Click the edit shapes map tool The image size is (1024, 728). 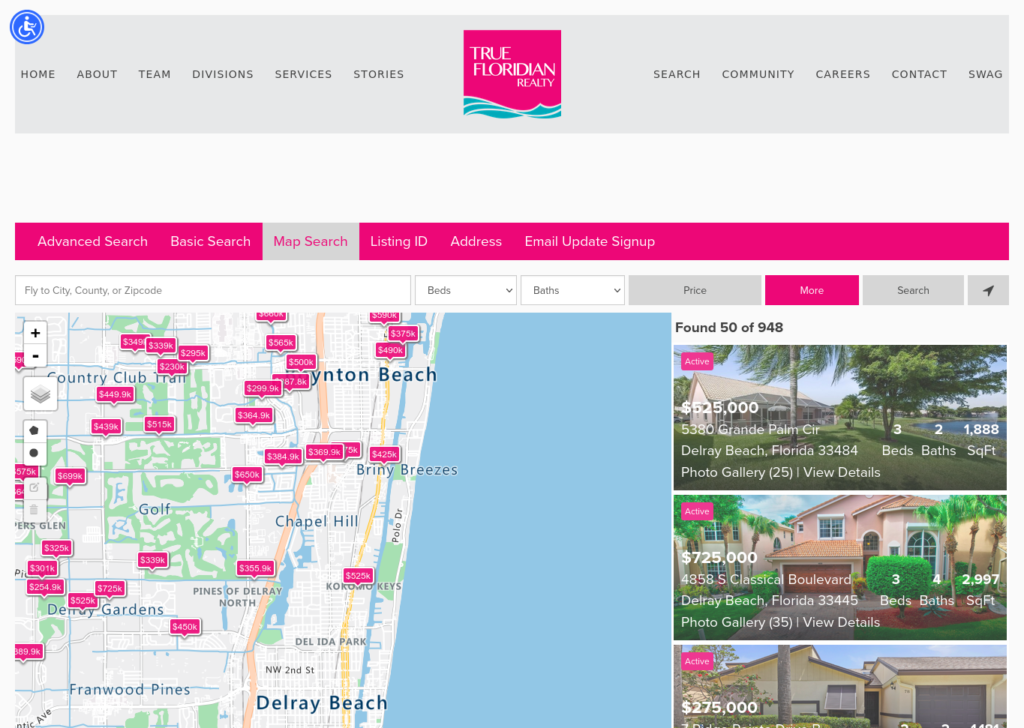35,488
